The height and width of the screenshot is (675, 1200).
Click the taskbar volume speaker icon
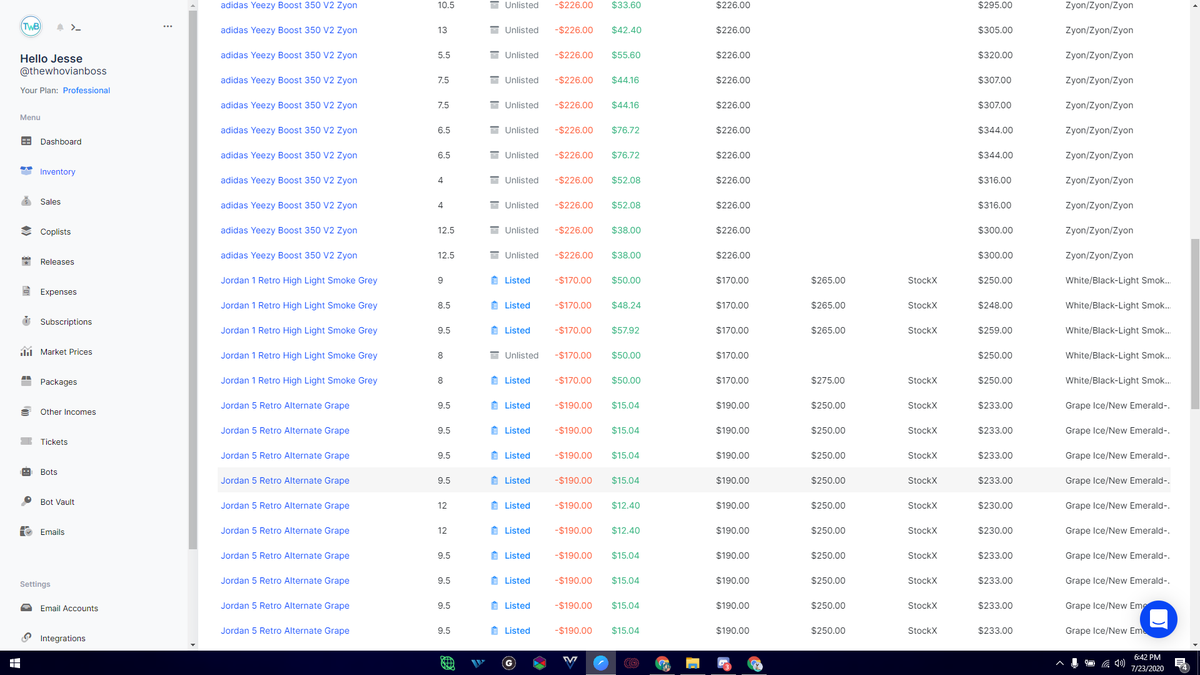1120,663
